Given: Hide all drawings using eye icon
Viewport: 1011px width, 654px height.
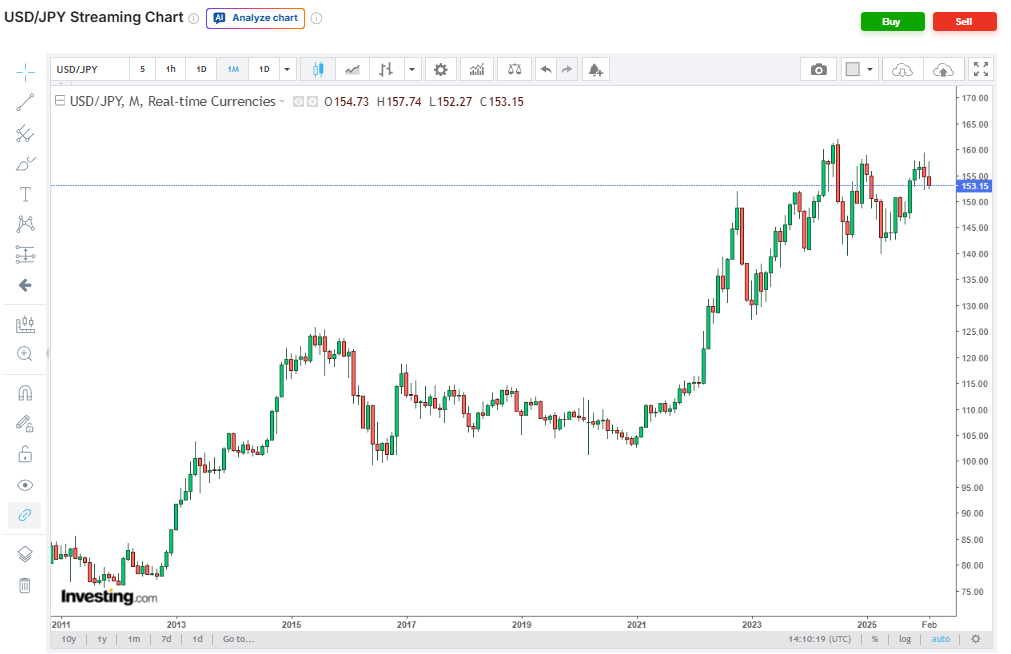Looking at the screenshot, I should click(25, 485).
